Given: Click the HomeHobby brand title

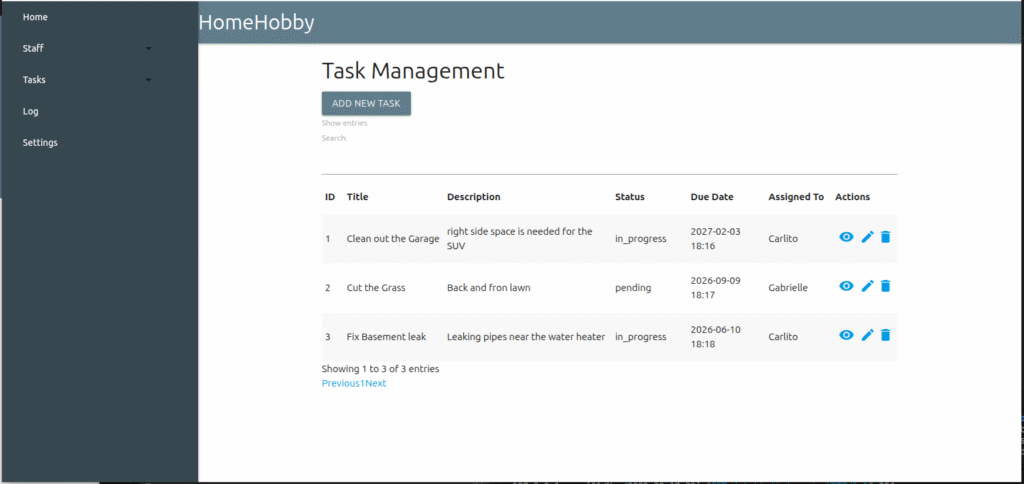Looking at the screenshot, I should click(256, 22).
